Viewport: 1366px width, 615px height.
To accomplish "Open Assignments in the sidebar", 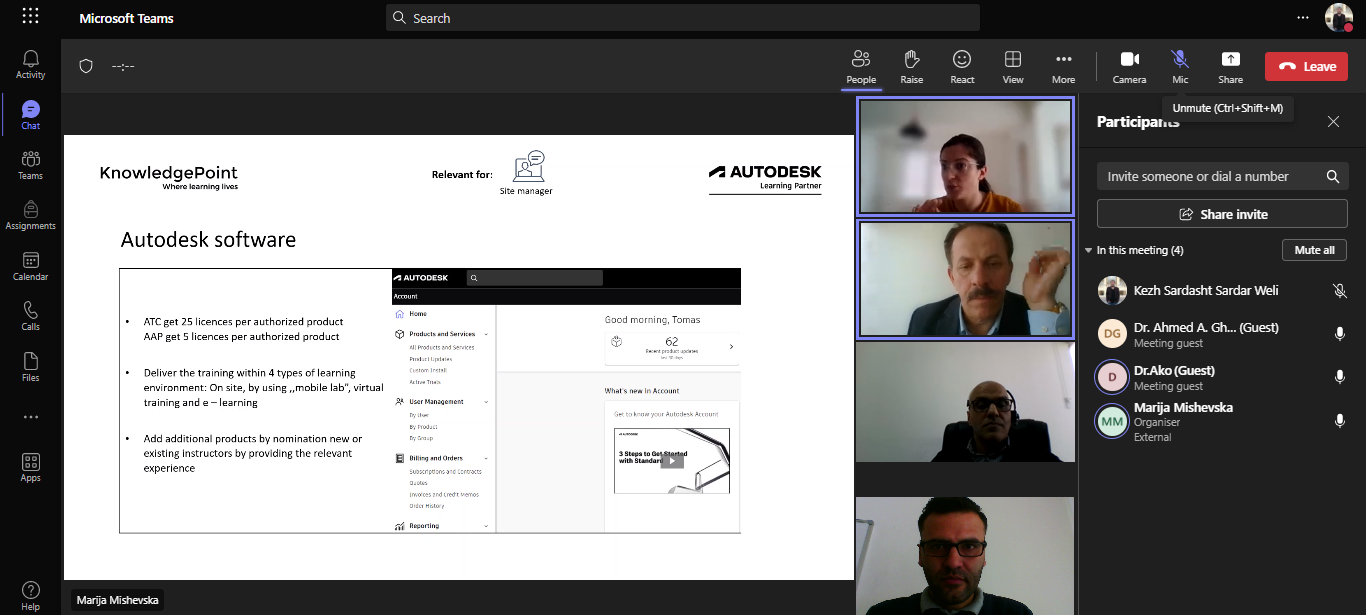I will 30,216.
